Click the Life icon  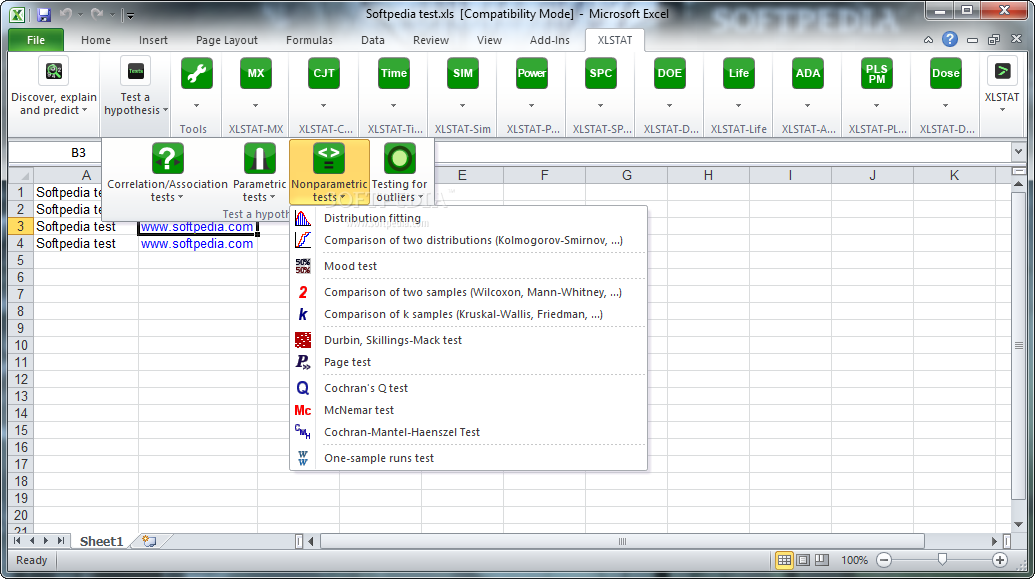click(739, 73)
